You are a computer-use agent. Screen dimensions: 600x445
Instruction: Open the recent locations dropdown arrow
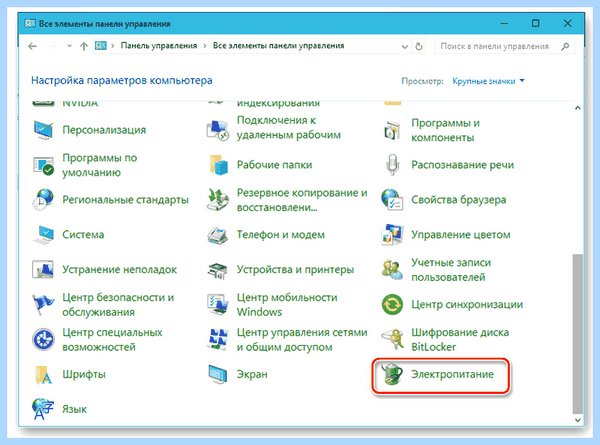[x=69, y=46]
